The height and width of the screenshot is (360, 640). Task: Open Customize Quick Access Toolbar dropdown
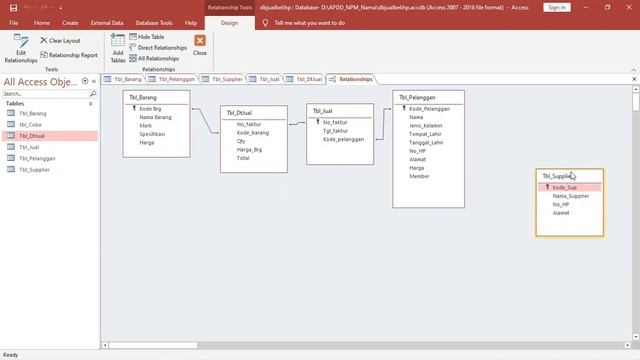pos(60,8)
